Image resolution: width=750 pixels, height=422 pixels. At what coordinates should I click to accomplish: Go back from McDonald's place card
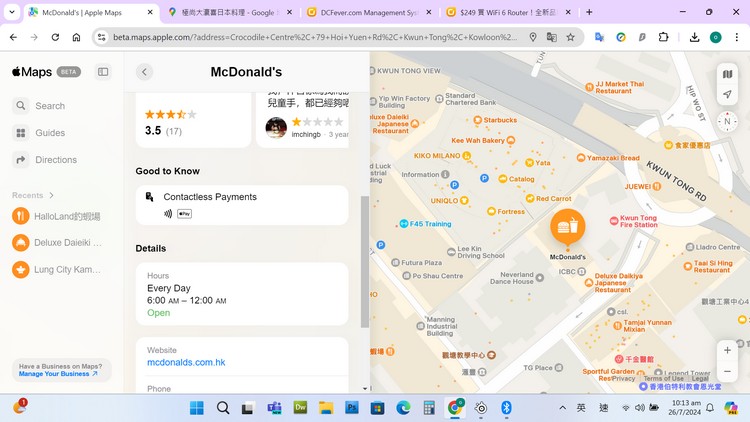click(x=144, y=72)
